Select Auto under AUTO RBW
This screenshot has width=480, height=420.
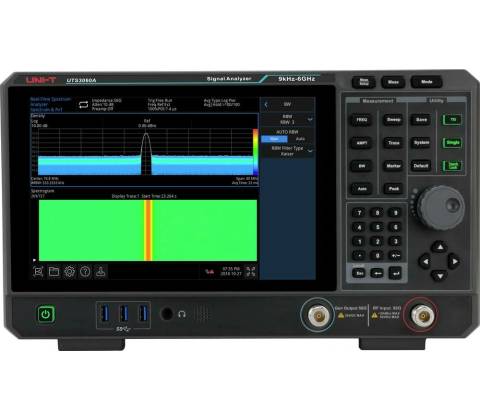pos(300,139)
